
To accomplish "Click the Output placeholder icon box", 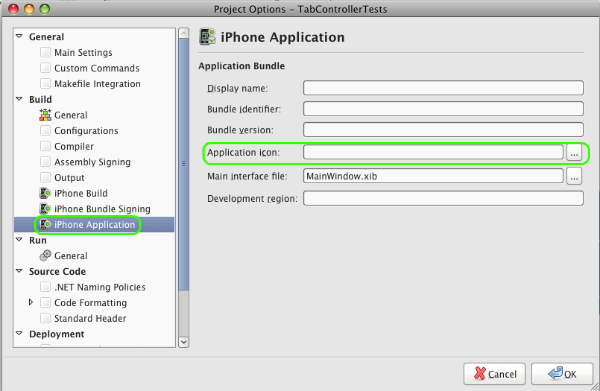I will tap(45, 178).
